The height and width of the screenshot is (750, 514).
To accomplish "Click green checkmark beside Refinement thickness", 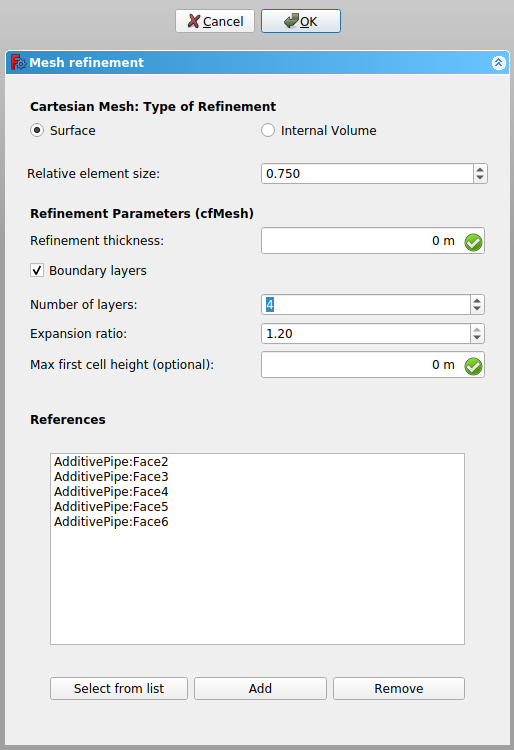I will (473, 243).
